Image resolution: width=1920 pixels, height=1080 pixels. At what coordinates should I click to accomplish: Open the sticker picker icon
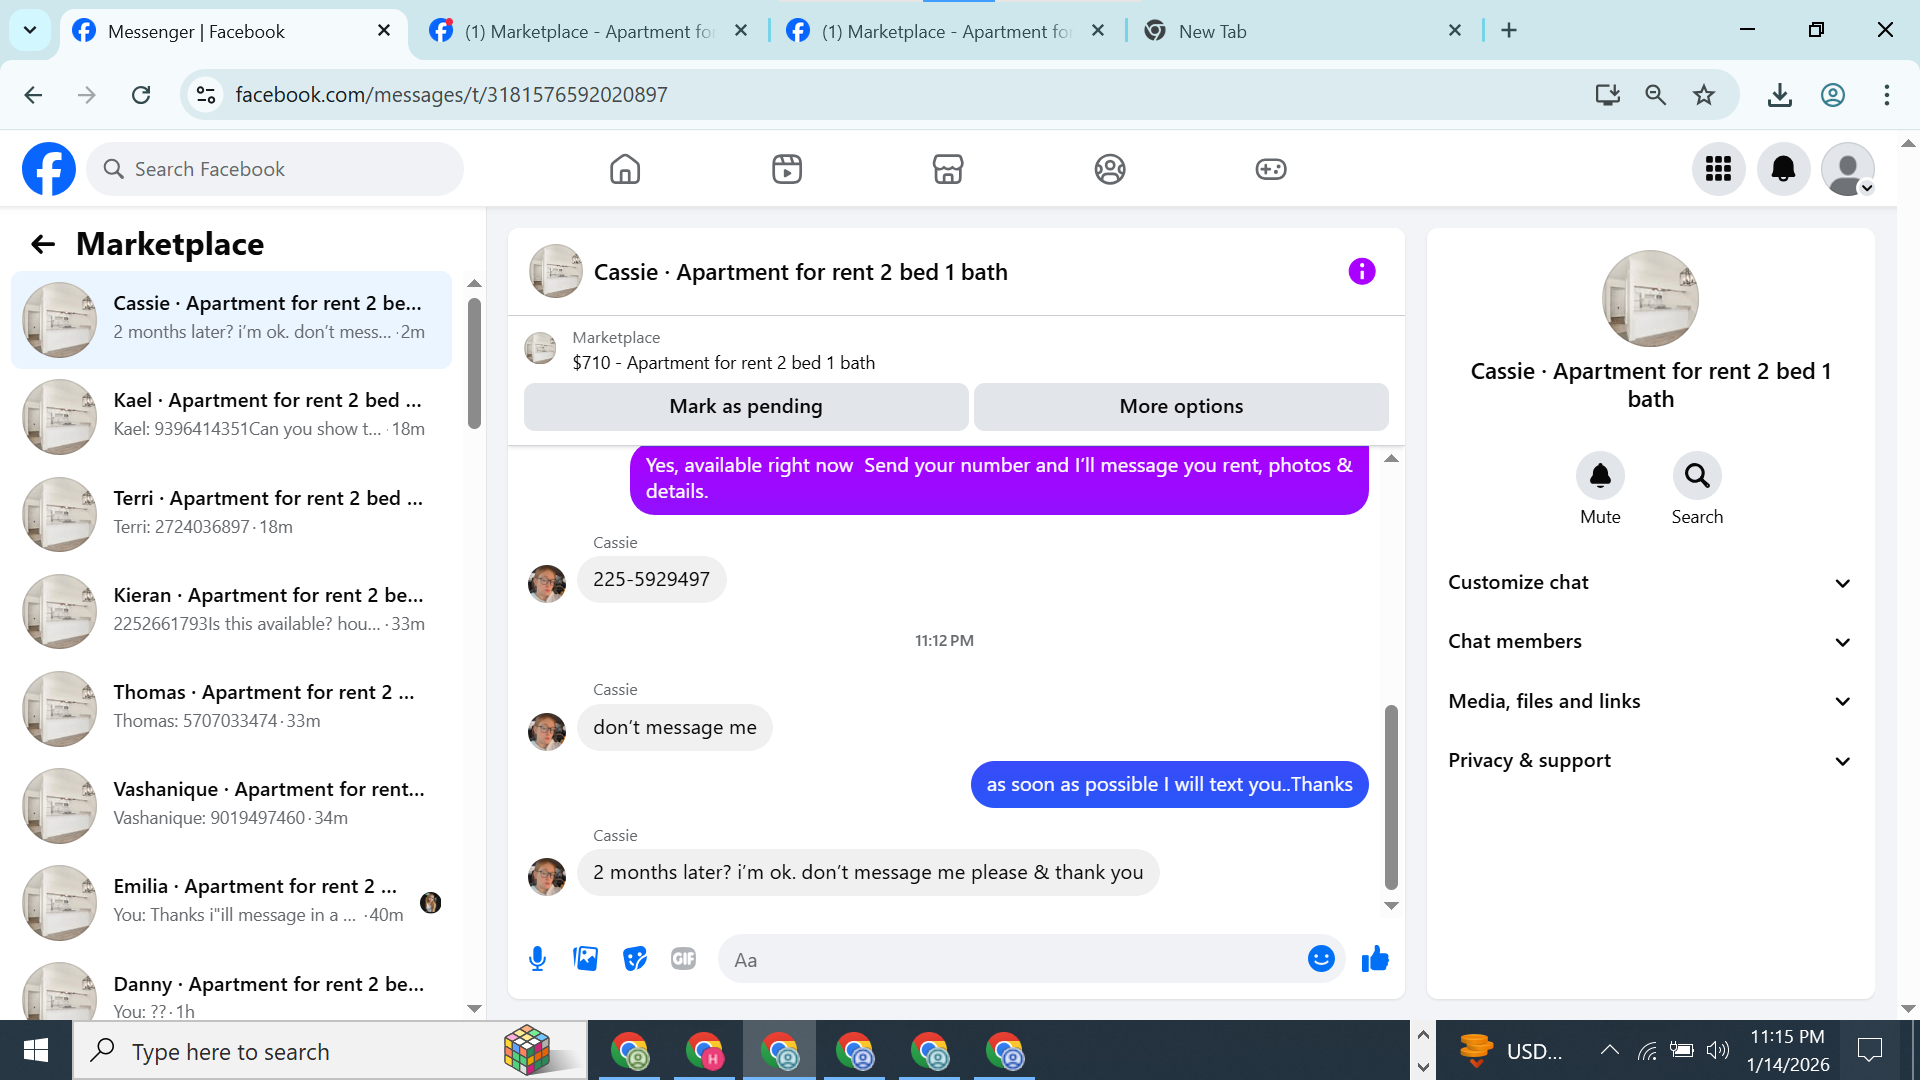pyautogui.click(x=635, y=959)
